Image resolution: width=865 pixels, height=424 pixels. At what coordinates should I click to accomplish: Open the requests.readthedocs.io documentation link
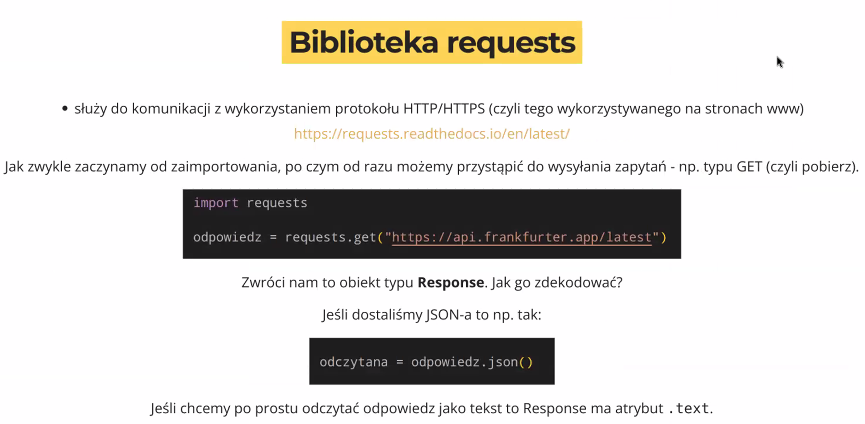pyautogui.click(x=431, y=134)
